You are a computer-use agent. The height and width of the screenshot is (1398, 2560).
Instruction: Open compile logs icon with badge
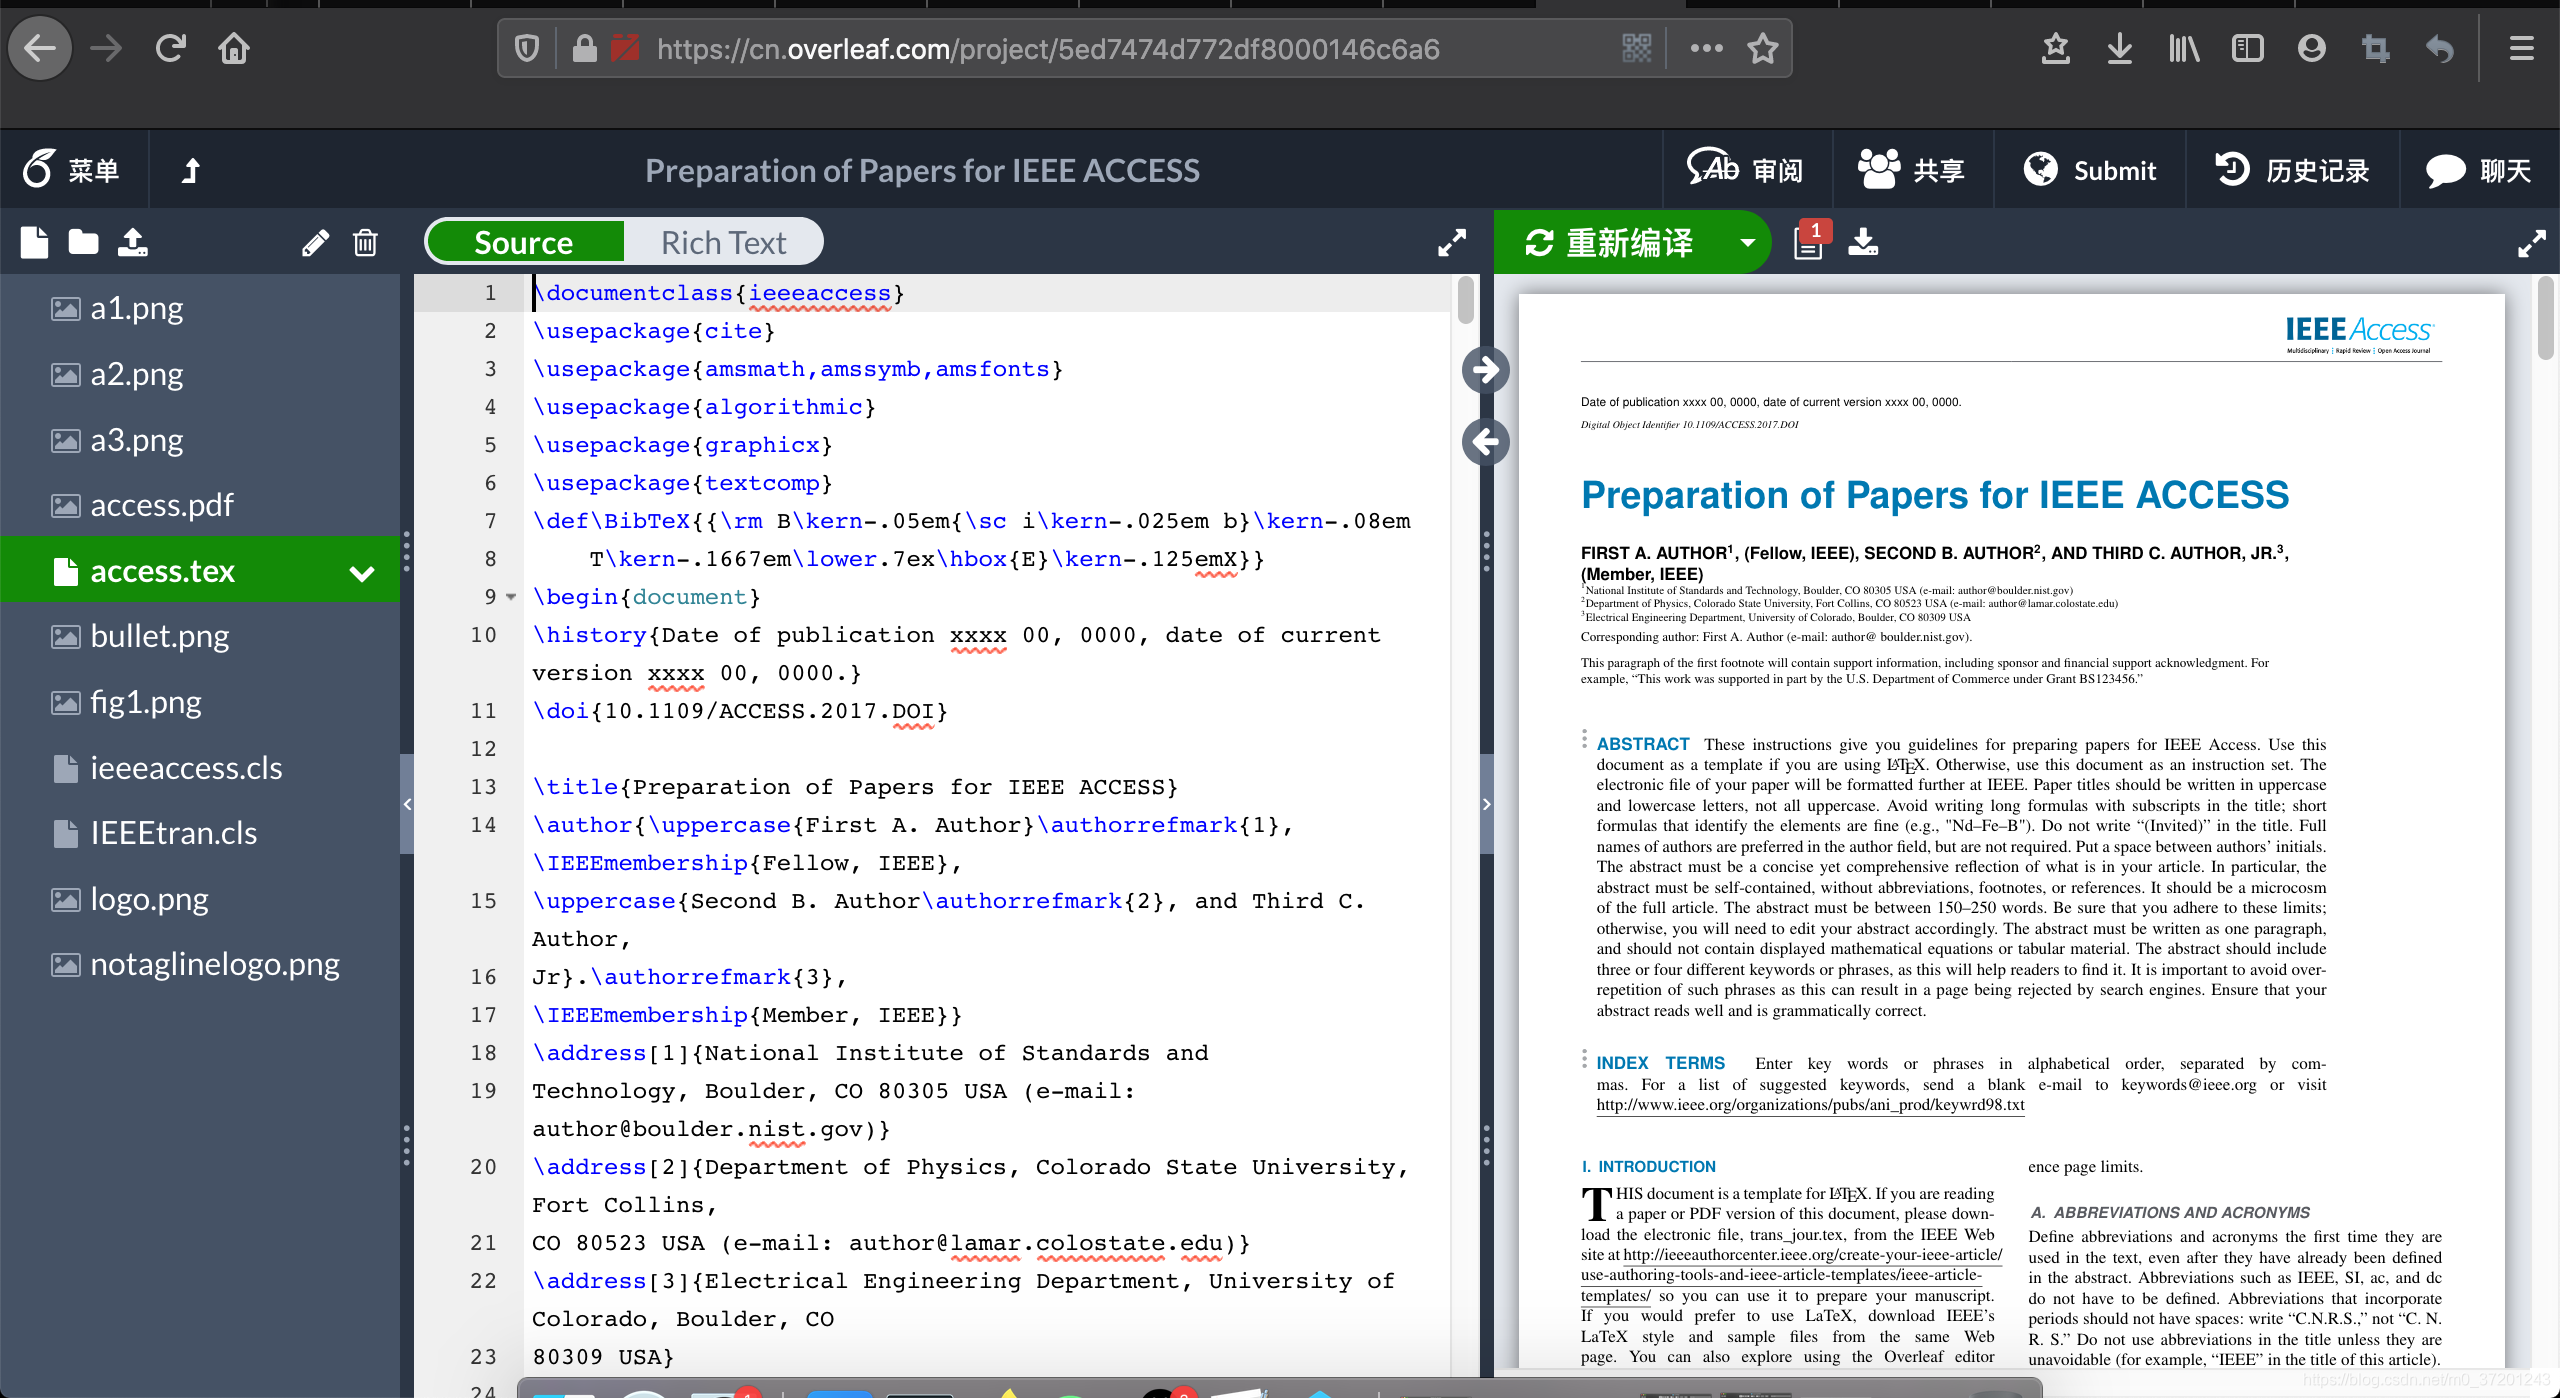coord(1809,242)
